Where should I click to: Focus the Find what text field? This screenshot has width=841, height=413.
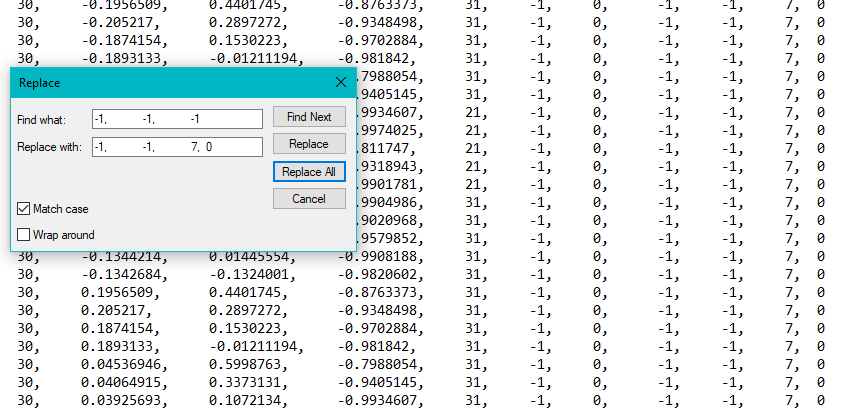176,119
